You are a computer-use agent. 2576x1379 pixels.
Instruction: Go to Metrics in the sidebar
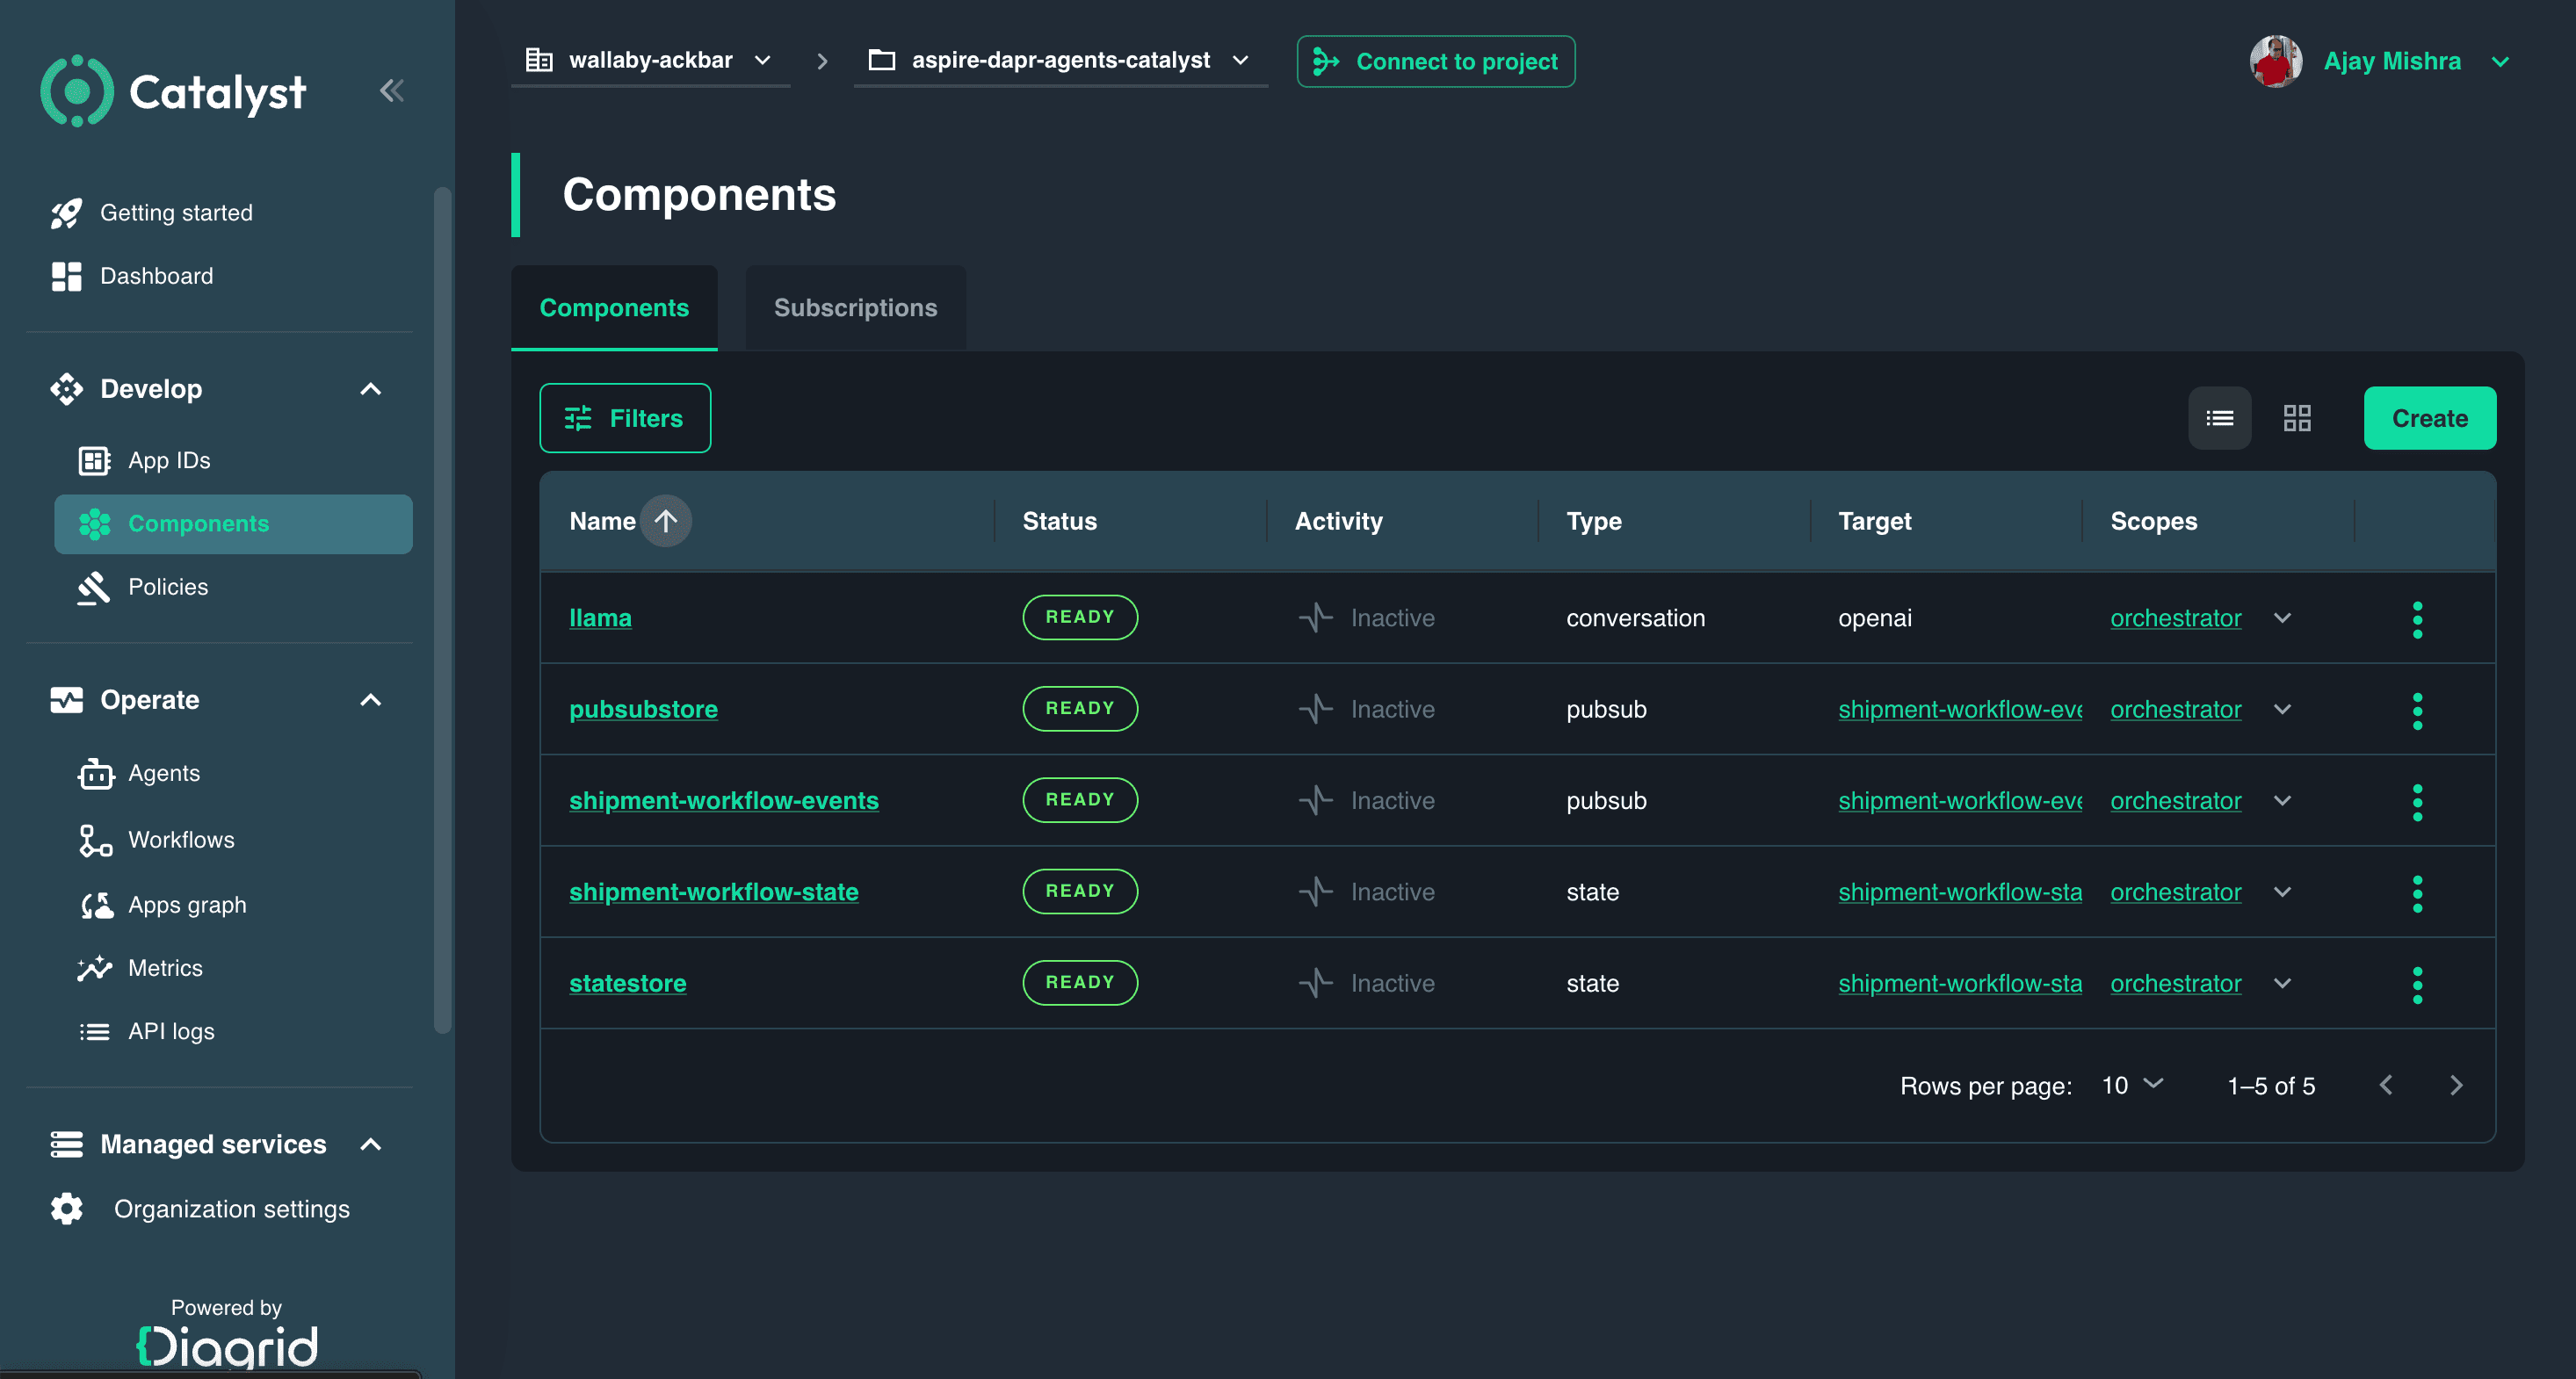coord(165,968)
